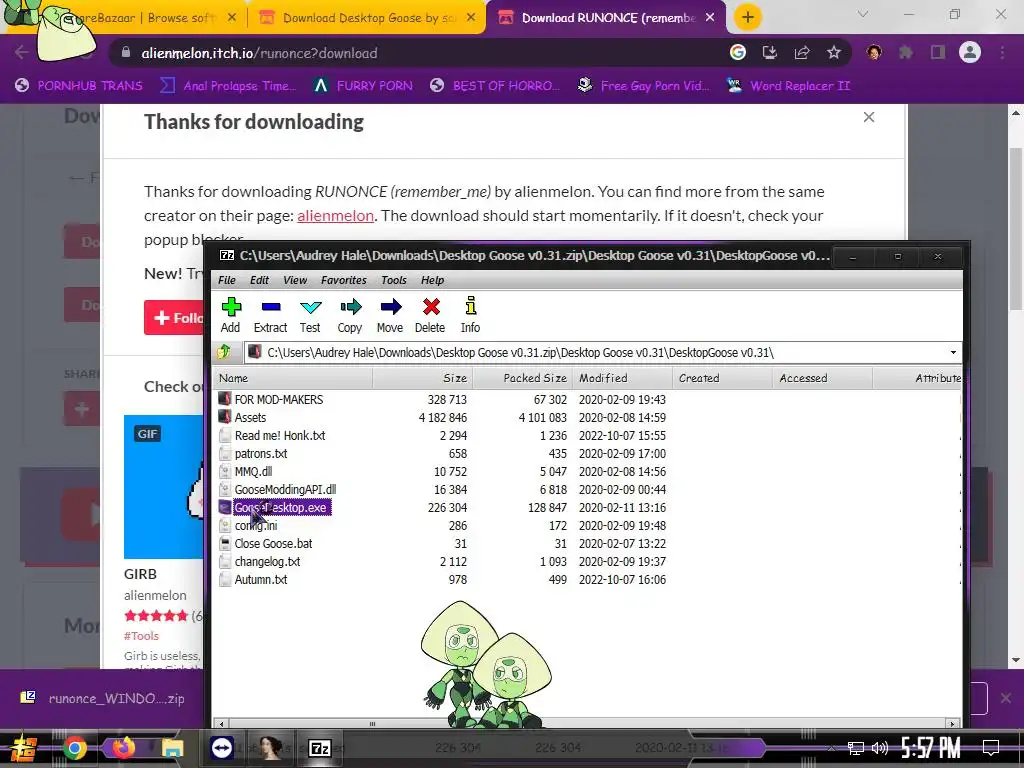Click the 7-Zip scrollbar right arrow
The height and width of the screenshot is (768, 1024).
click(953, 724)
